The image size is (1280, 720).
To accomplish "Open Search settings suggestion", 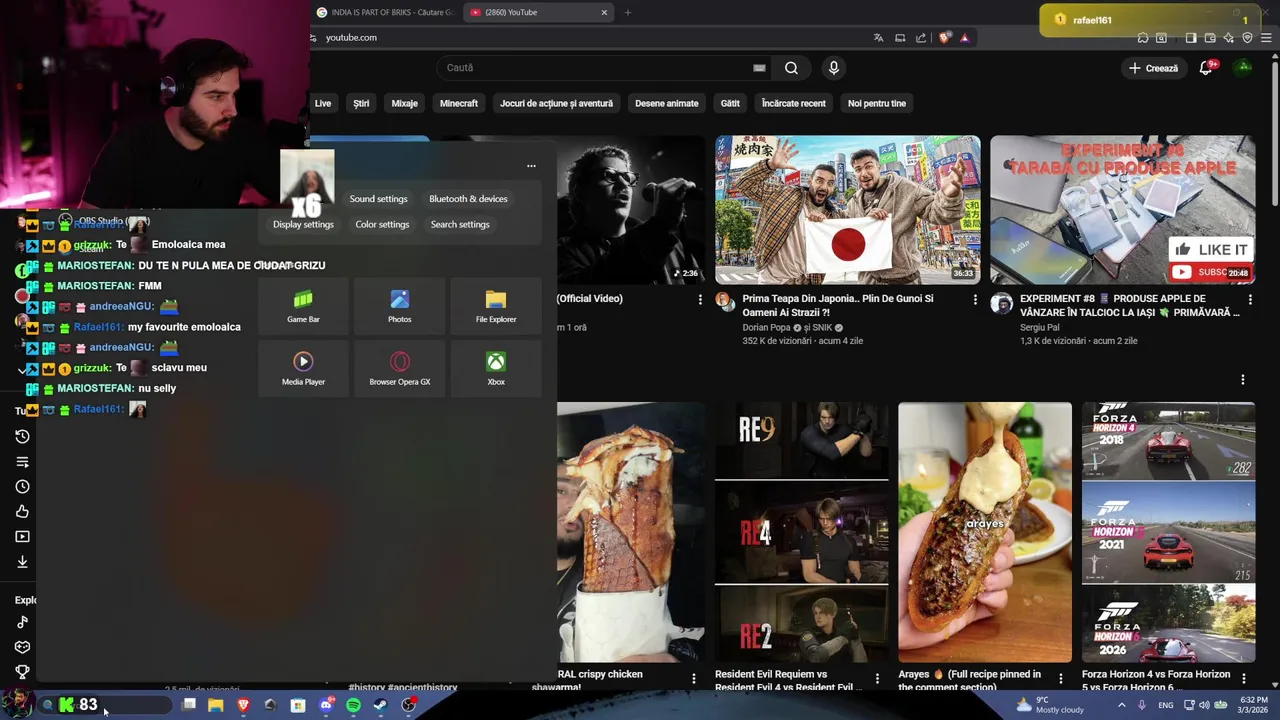I will [x=460, y=225].
